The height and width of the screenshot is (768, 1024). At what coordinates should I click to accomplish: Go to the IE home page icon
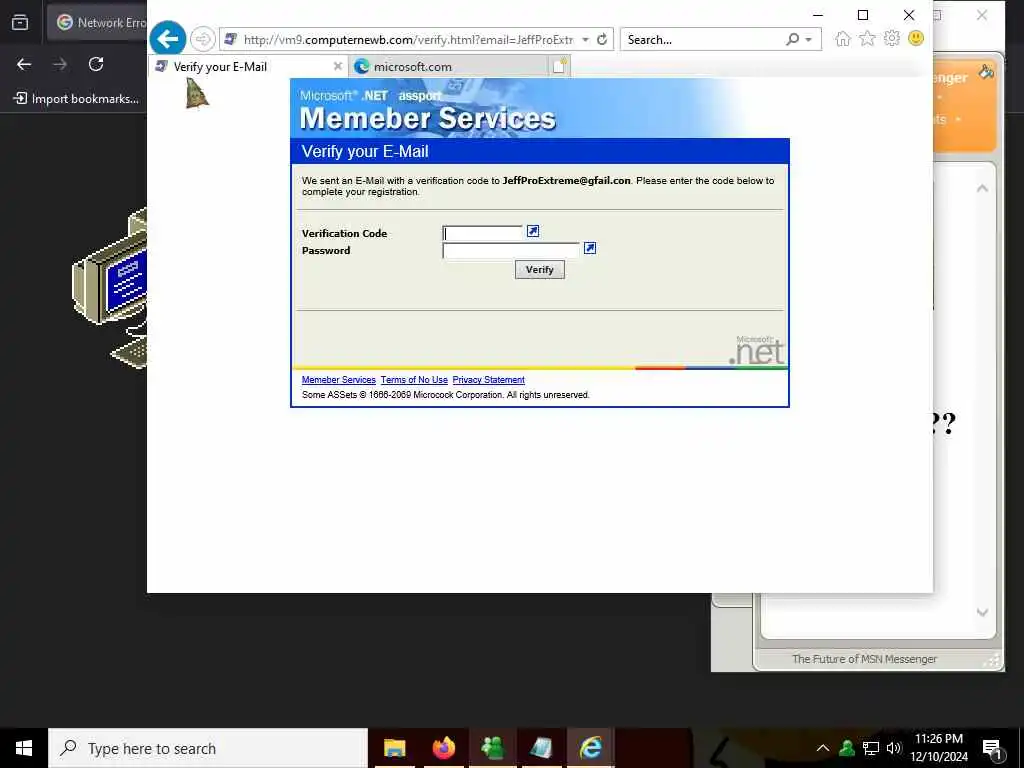[842, 39]
